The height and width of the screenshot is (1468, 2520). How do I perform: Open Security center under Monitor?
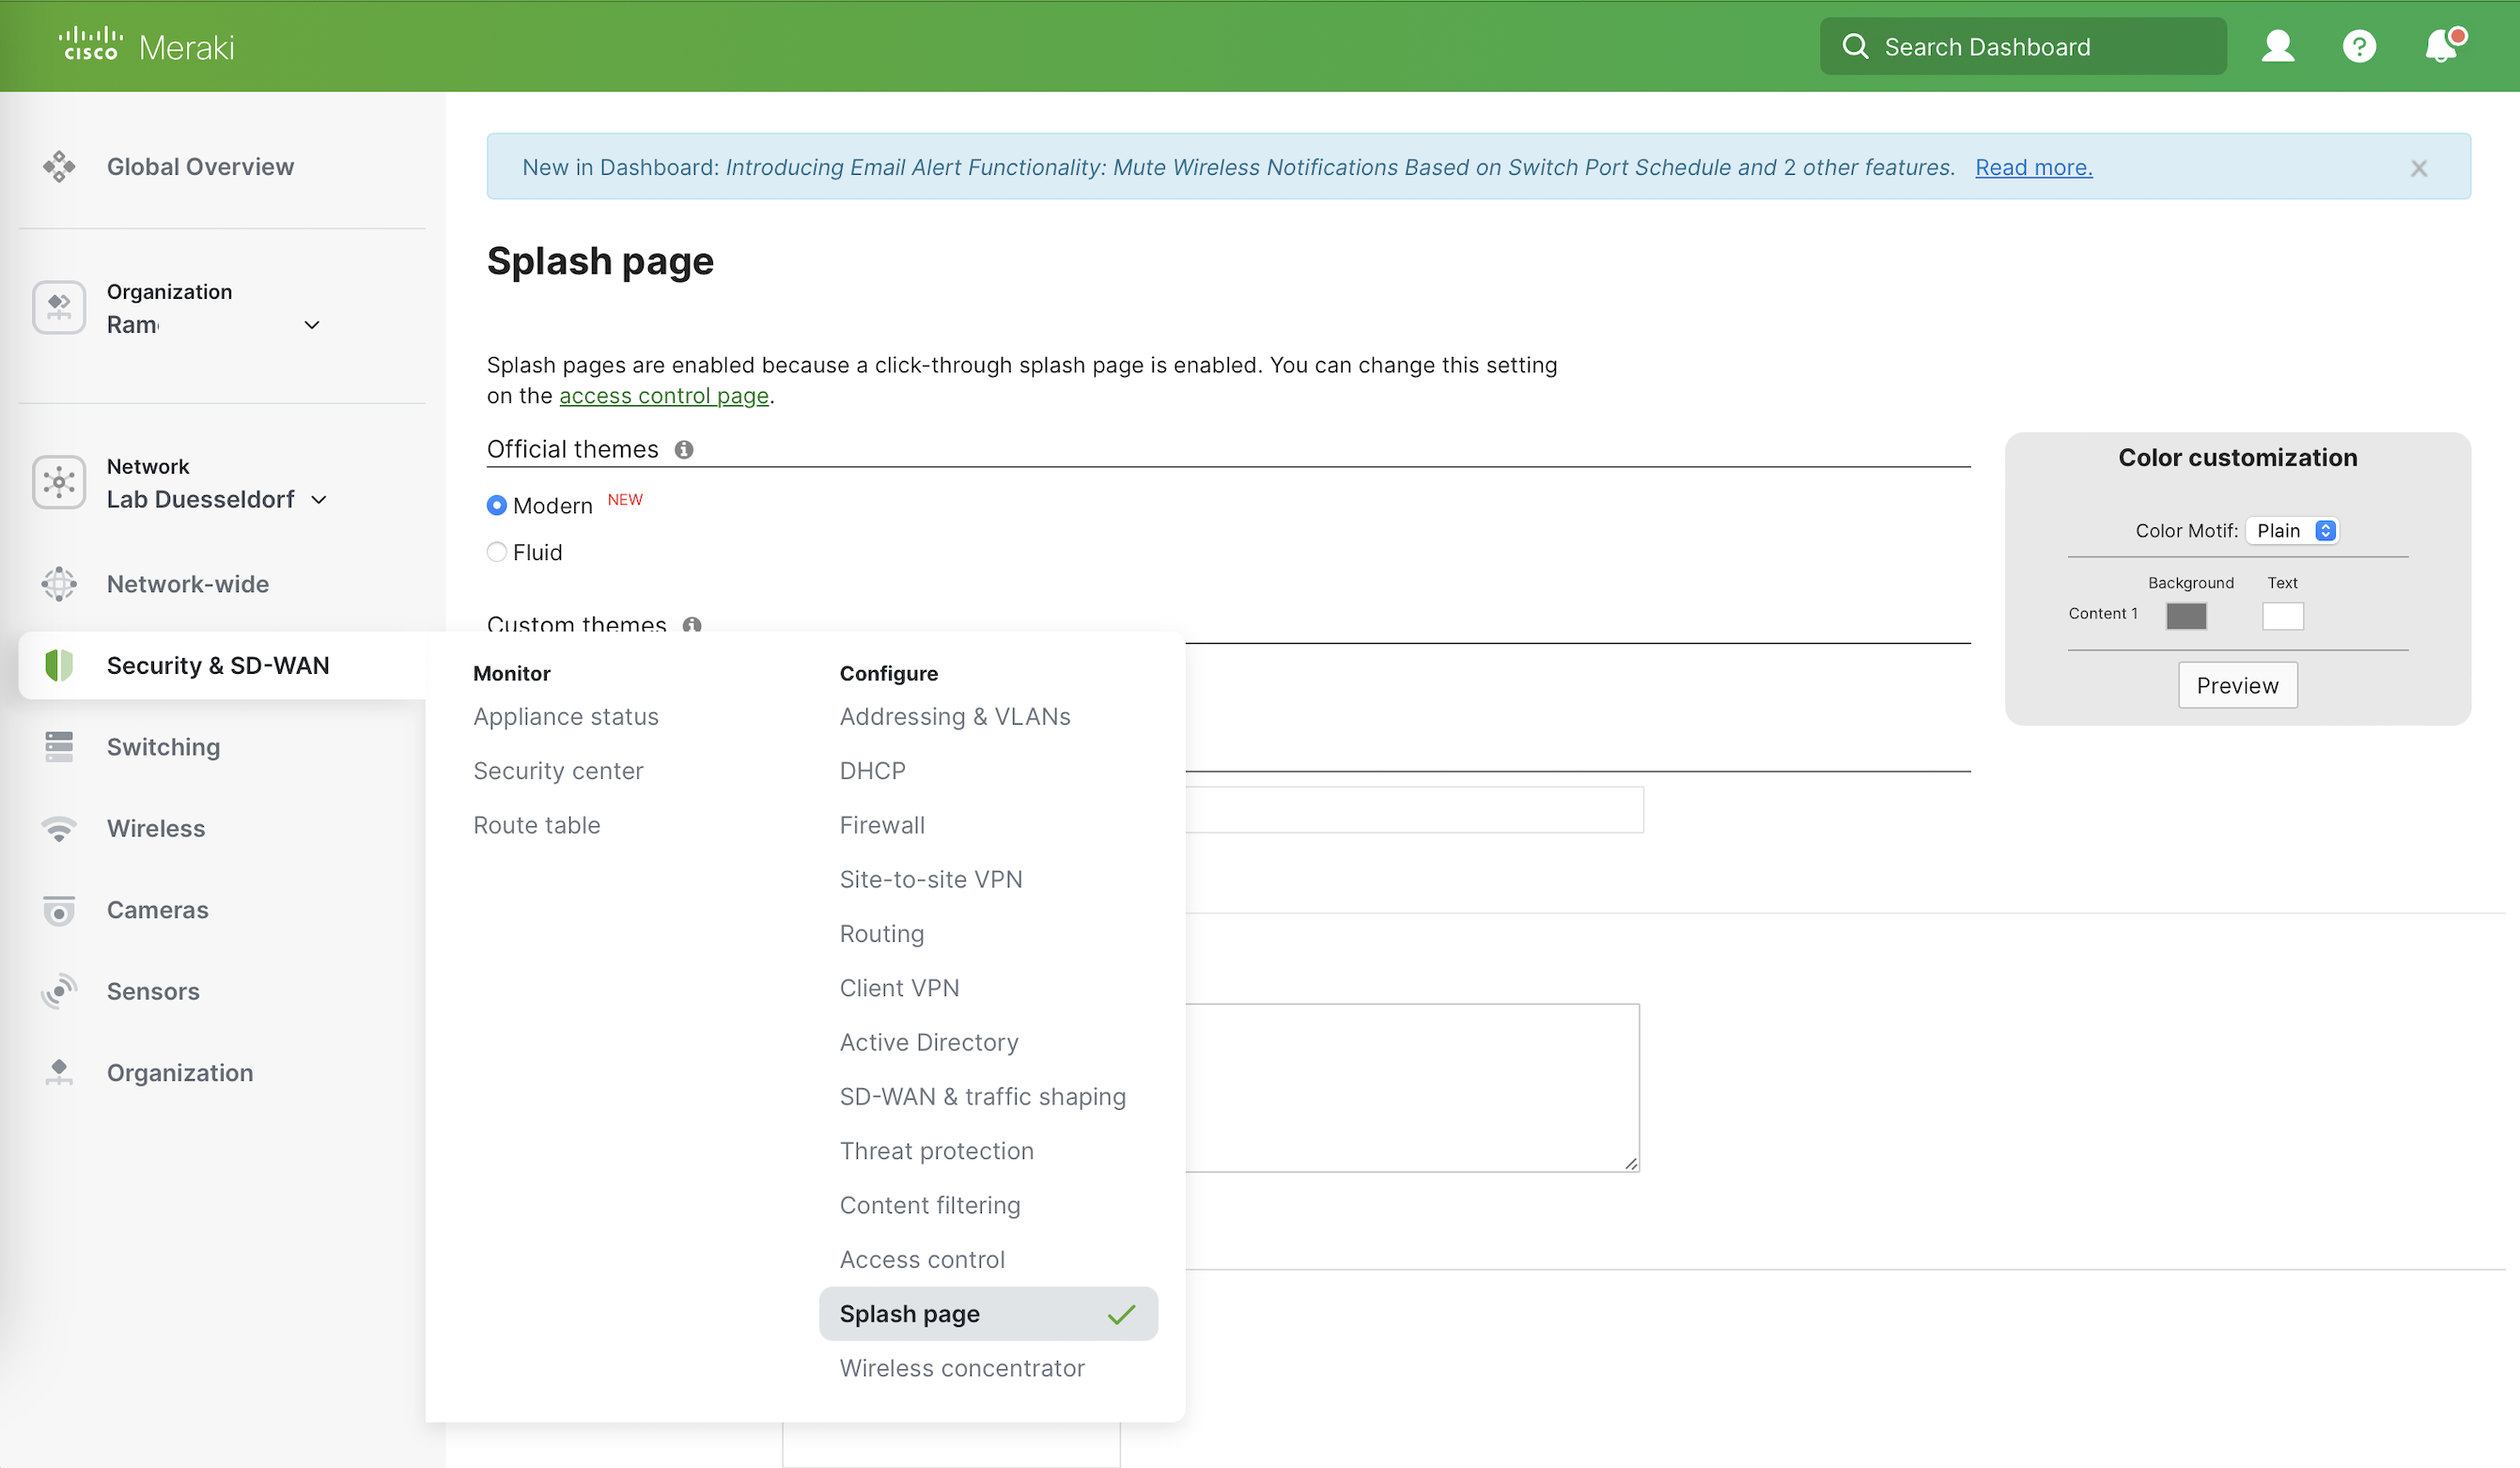(x=558, y=770)
